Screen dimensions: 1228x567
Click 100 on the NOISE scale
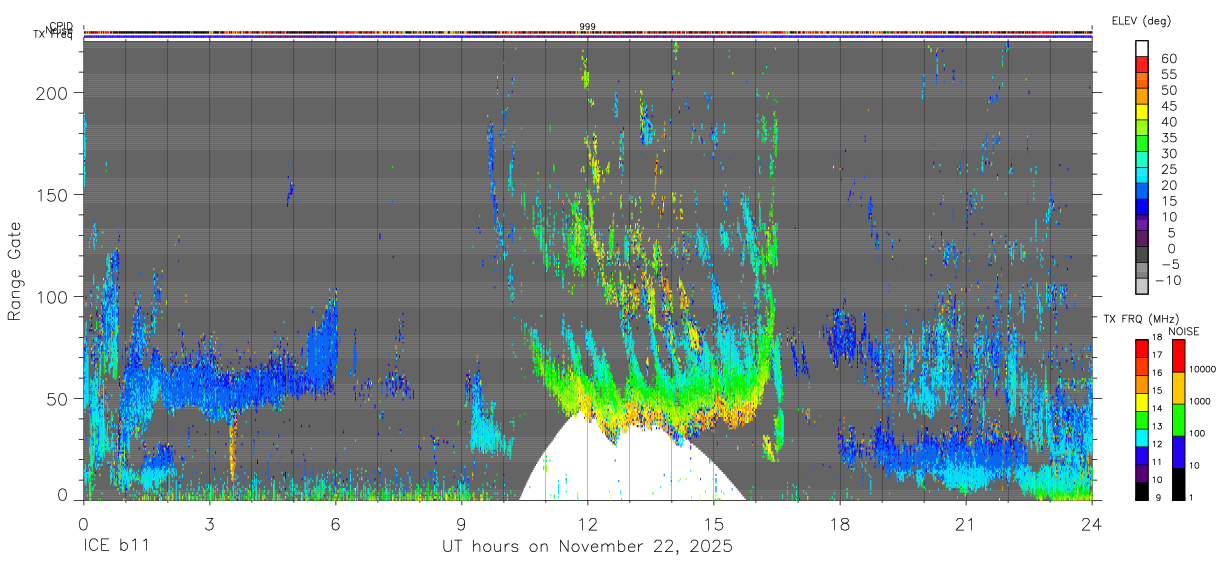(x=1199, y=433)
